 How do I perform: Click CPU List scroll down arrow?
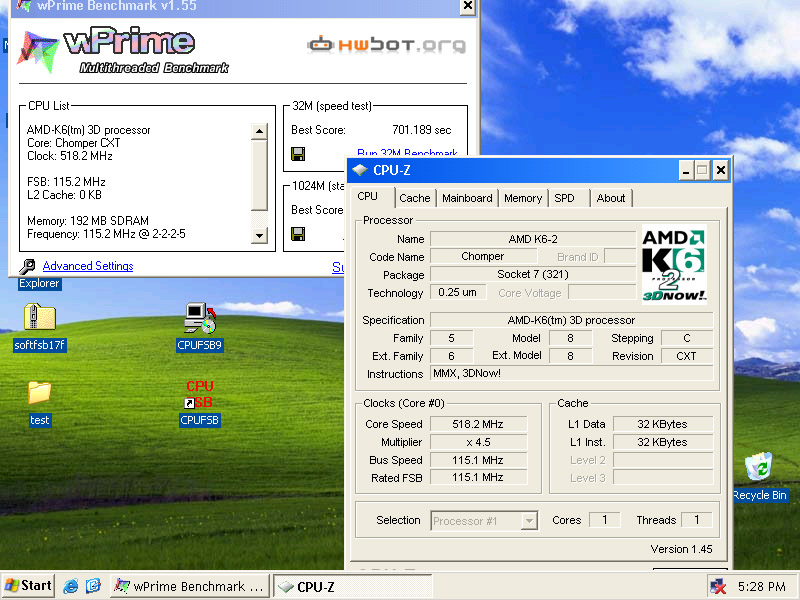tap(260, 235)
